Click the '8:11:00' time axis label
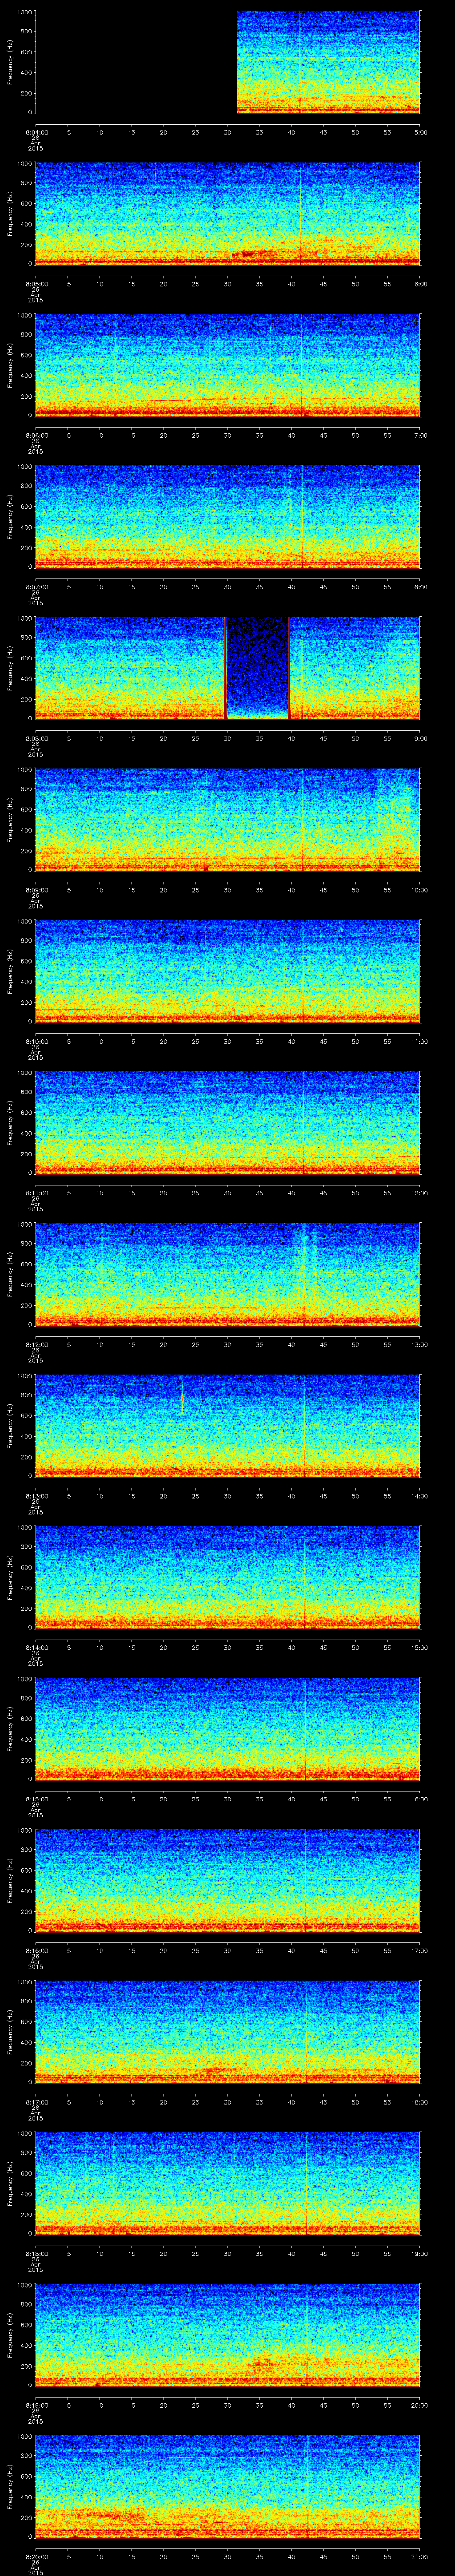 tap(36, 1192)
